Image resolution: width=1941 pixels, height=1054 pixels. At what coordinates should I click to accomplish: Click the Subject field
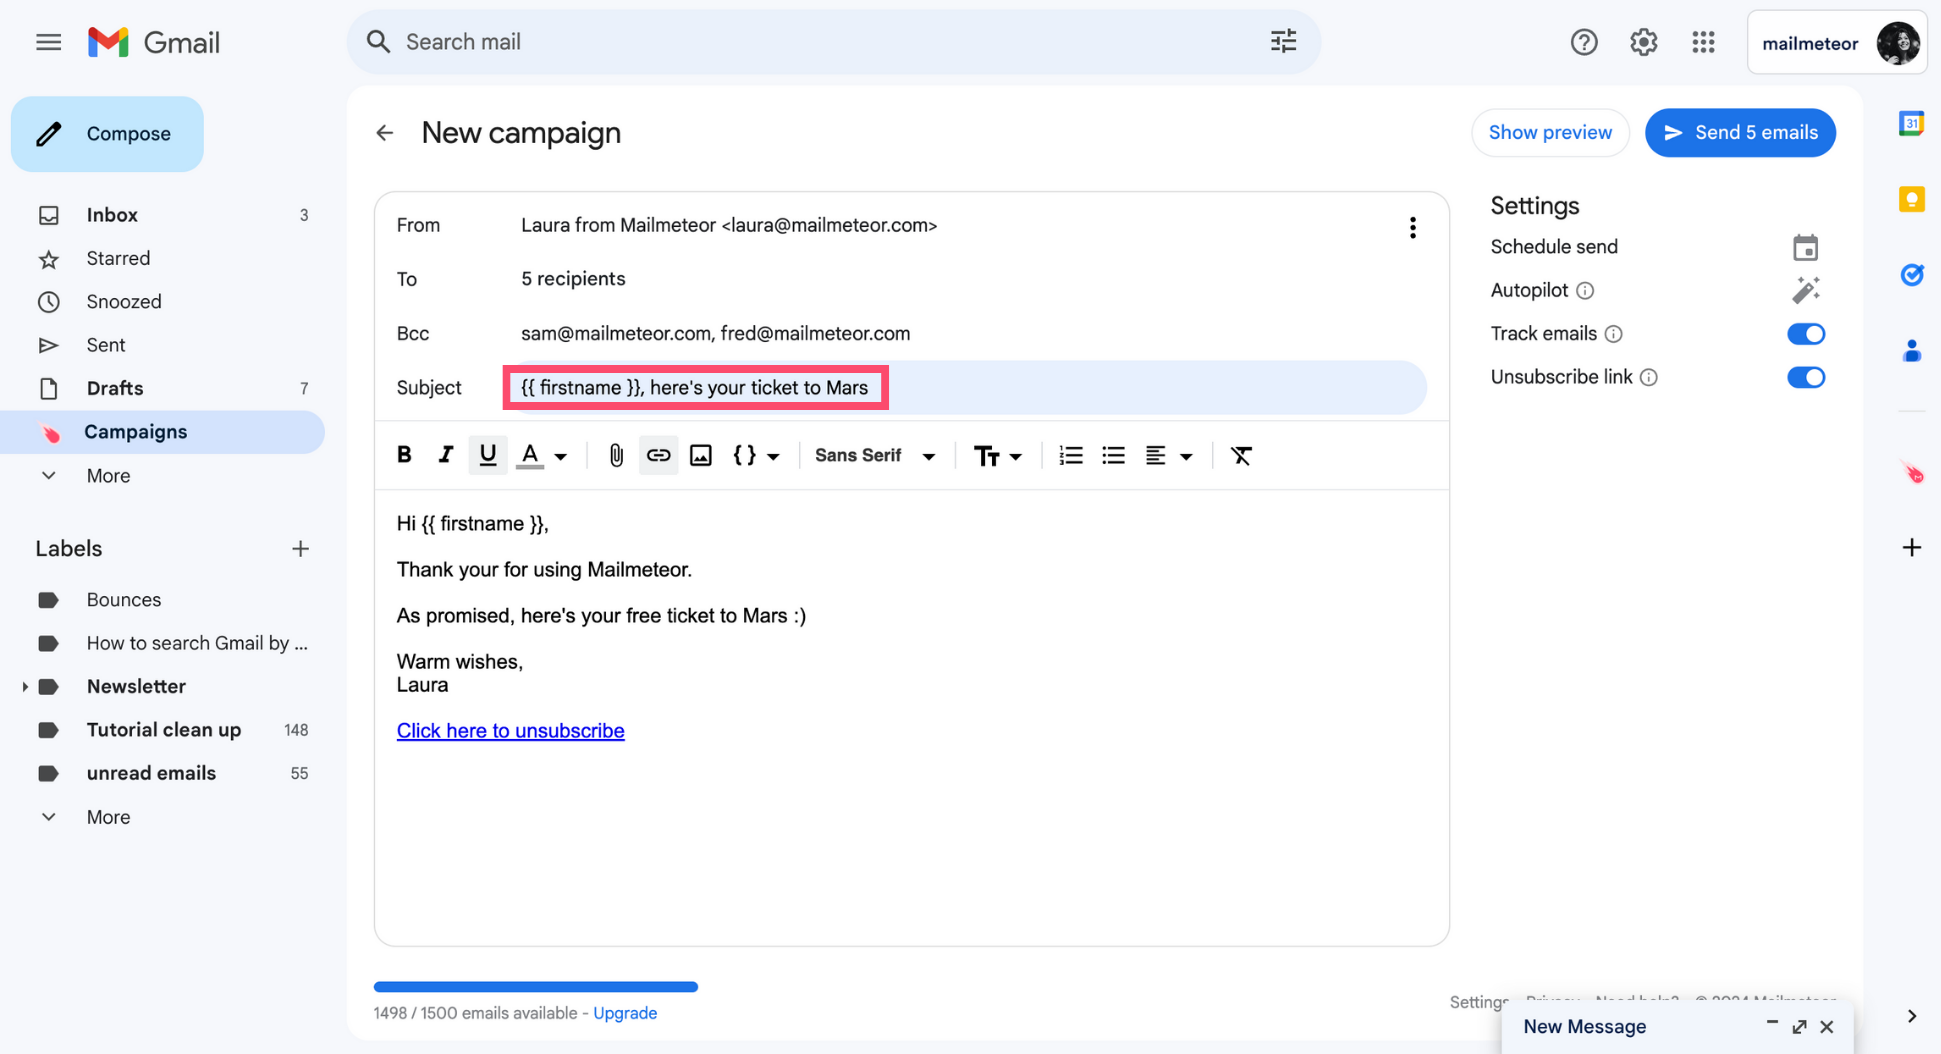(966, 388)
